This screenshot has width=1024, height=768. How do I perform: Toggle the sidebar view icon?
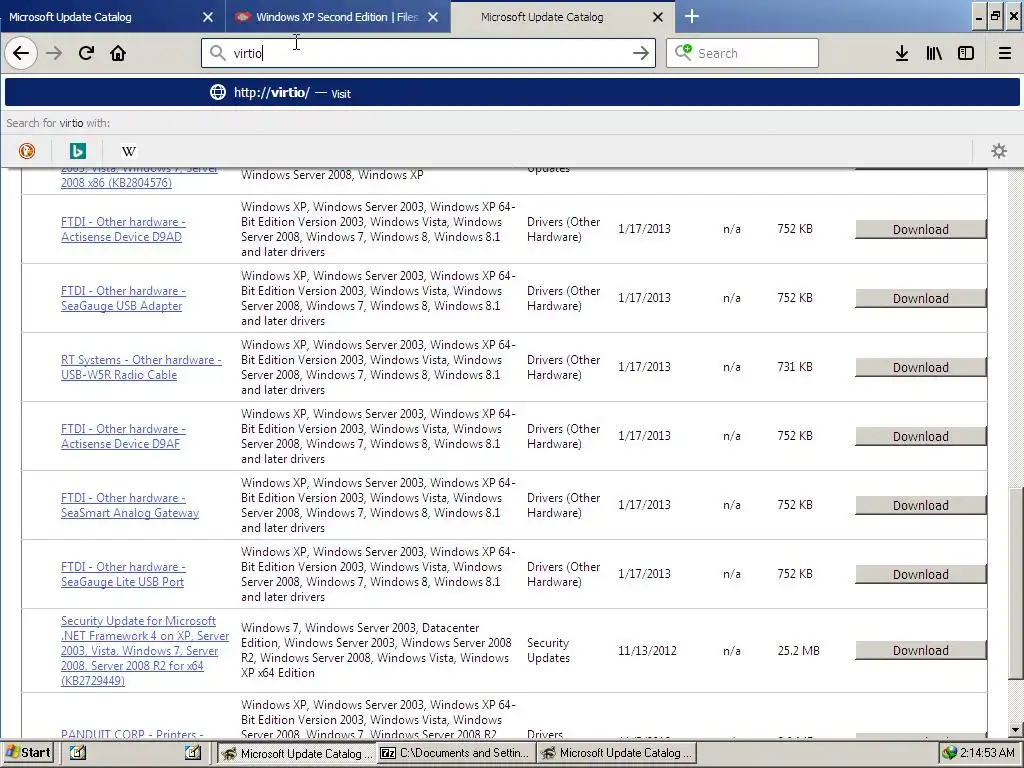point(966,53)
